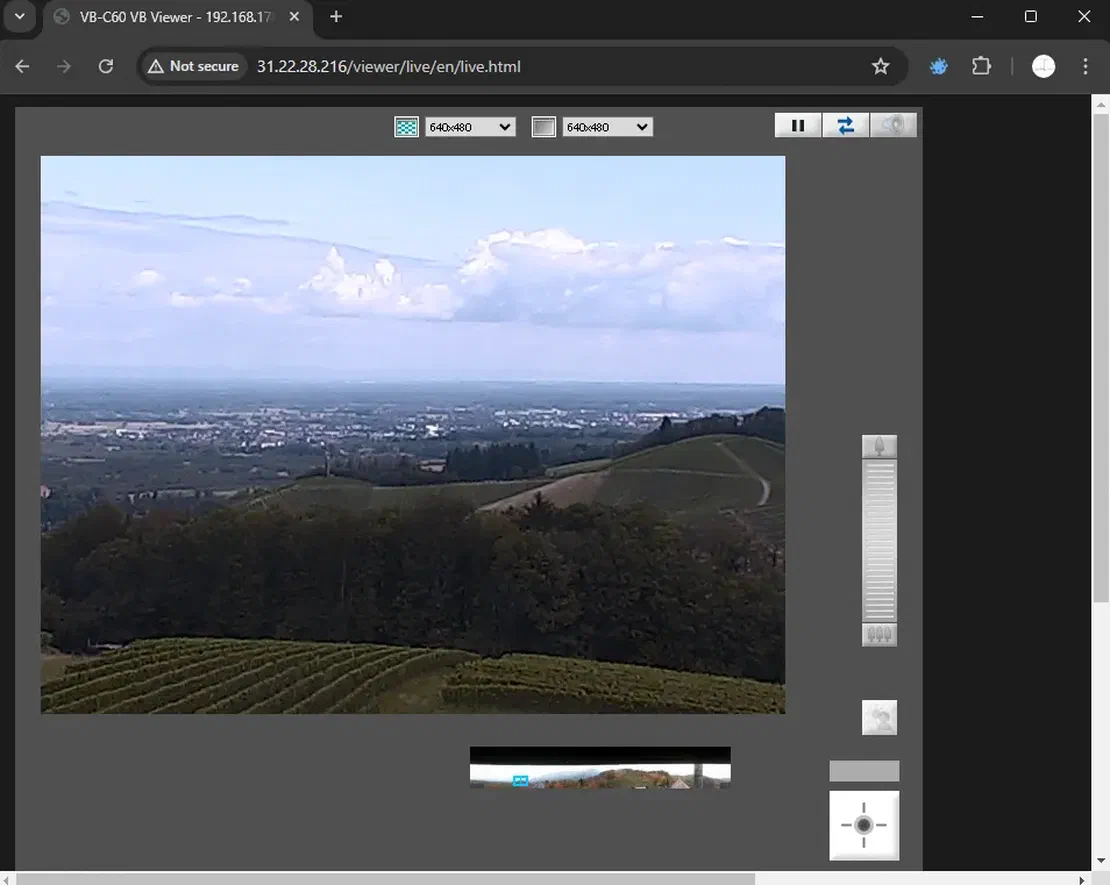Open the second 640x480 resolution dropdown
1110x885 pixels.
pos(607,126)
